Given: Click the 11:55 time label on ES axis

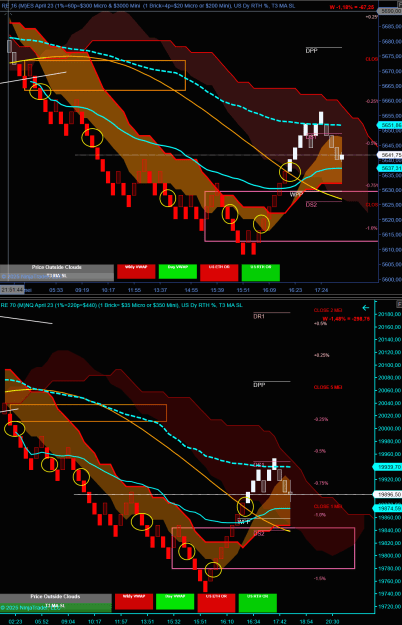Looking at the screenshot, I should point(134,290).
